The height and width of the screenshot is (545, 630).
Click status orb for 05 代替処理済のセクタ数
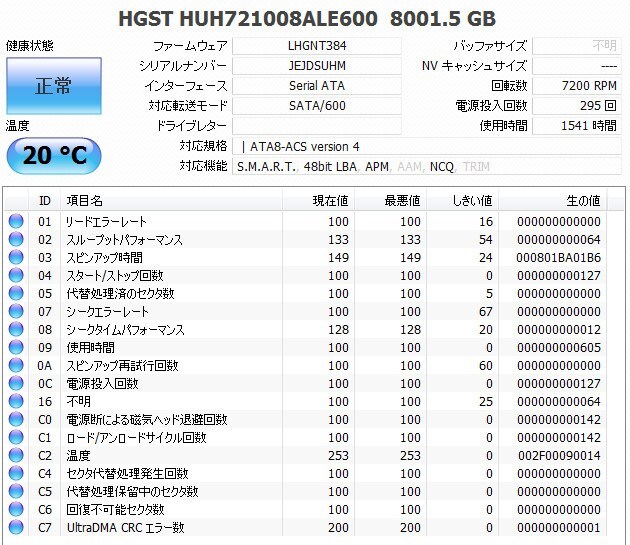[16, 293]
